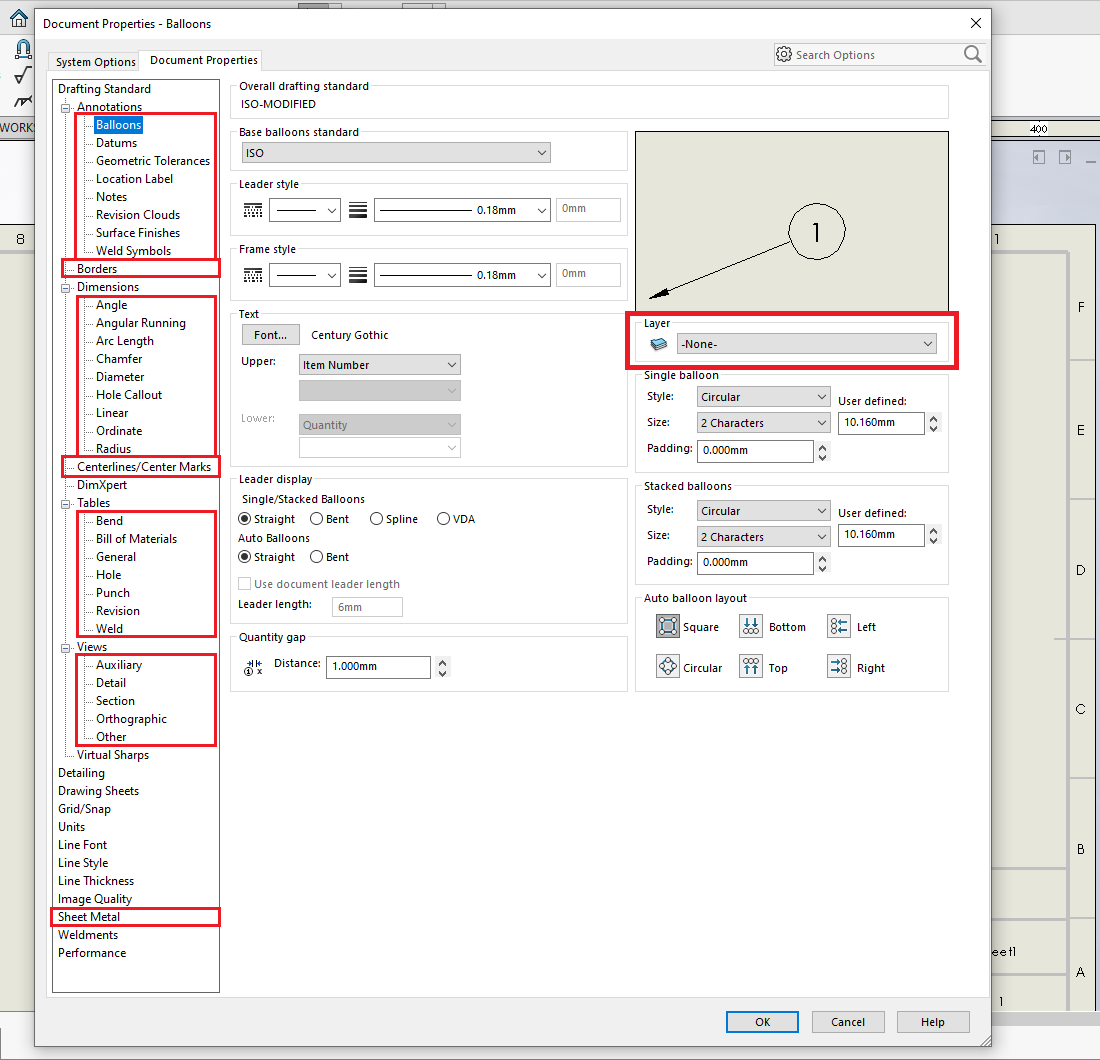Image resolution: width=1100 pixels, height=1060 pixels.
Task: Increase the Quantity gap Distance stepper
Action: coord(444,662)
